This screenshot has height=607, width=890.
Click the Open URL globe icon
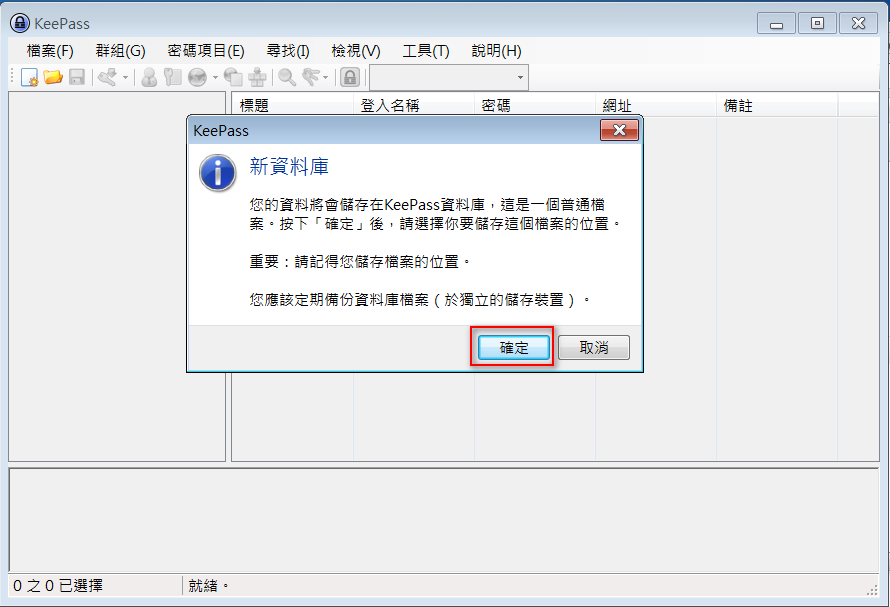point(197,77)
